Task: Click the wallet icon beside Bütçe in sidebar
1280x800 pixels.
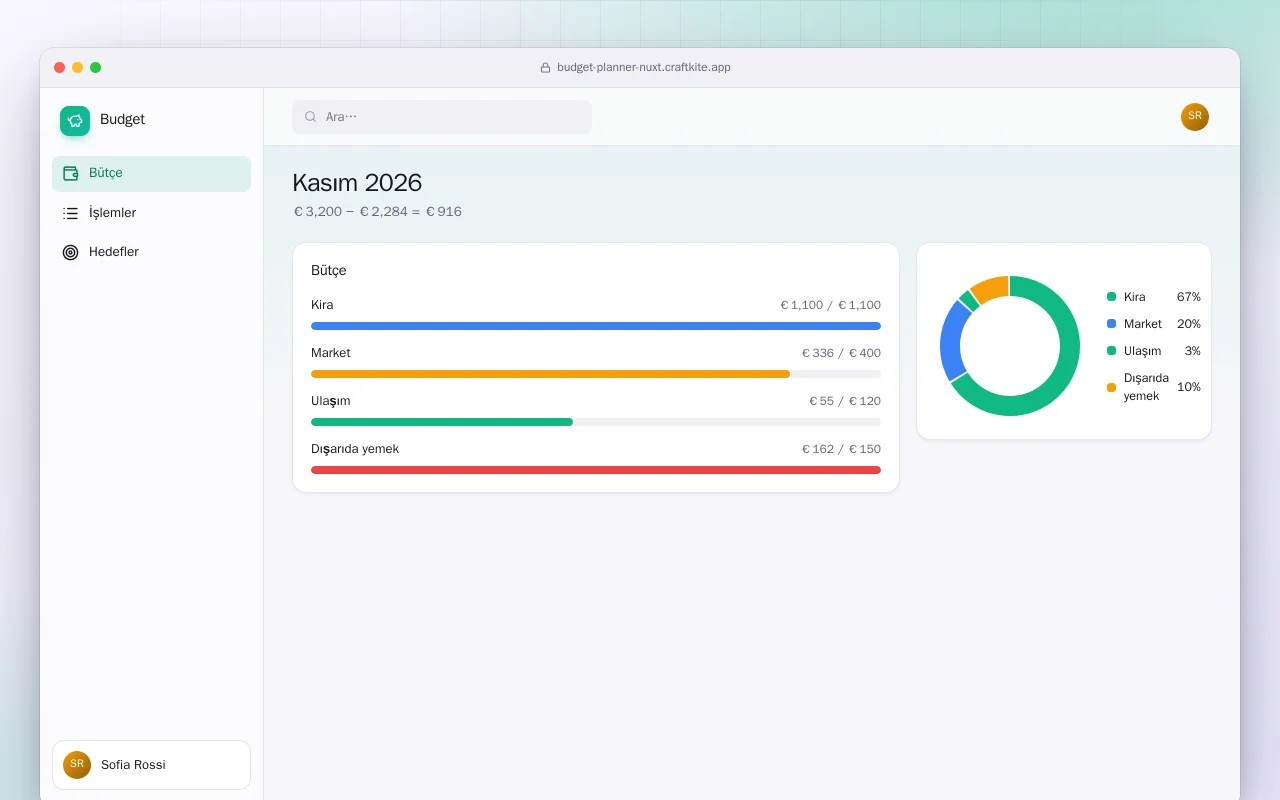Action: click(71, 173)
